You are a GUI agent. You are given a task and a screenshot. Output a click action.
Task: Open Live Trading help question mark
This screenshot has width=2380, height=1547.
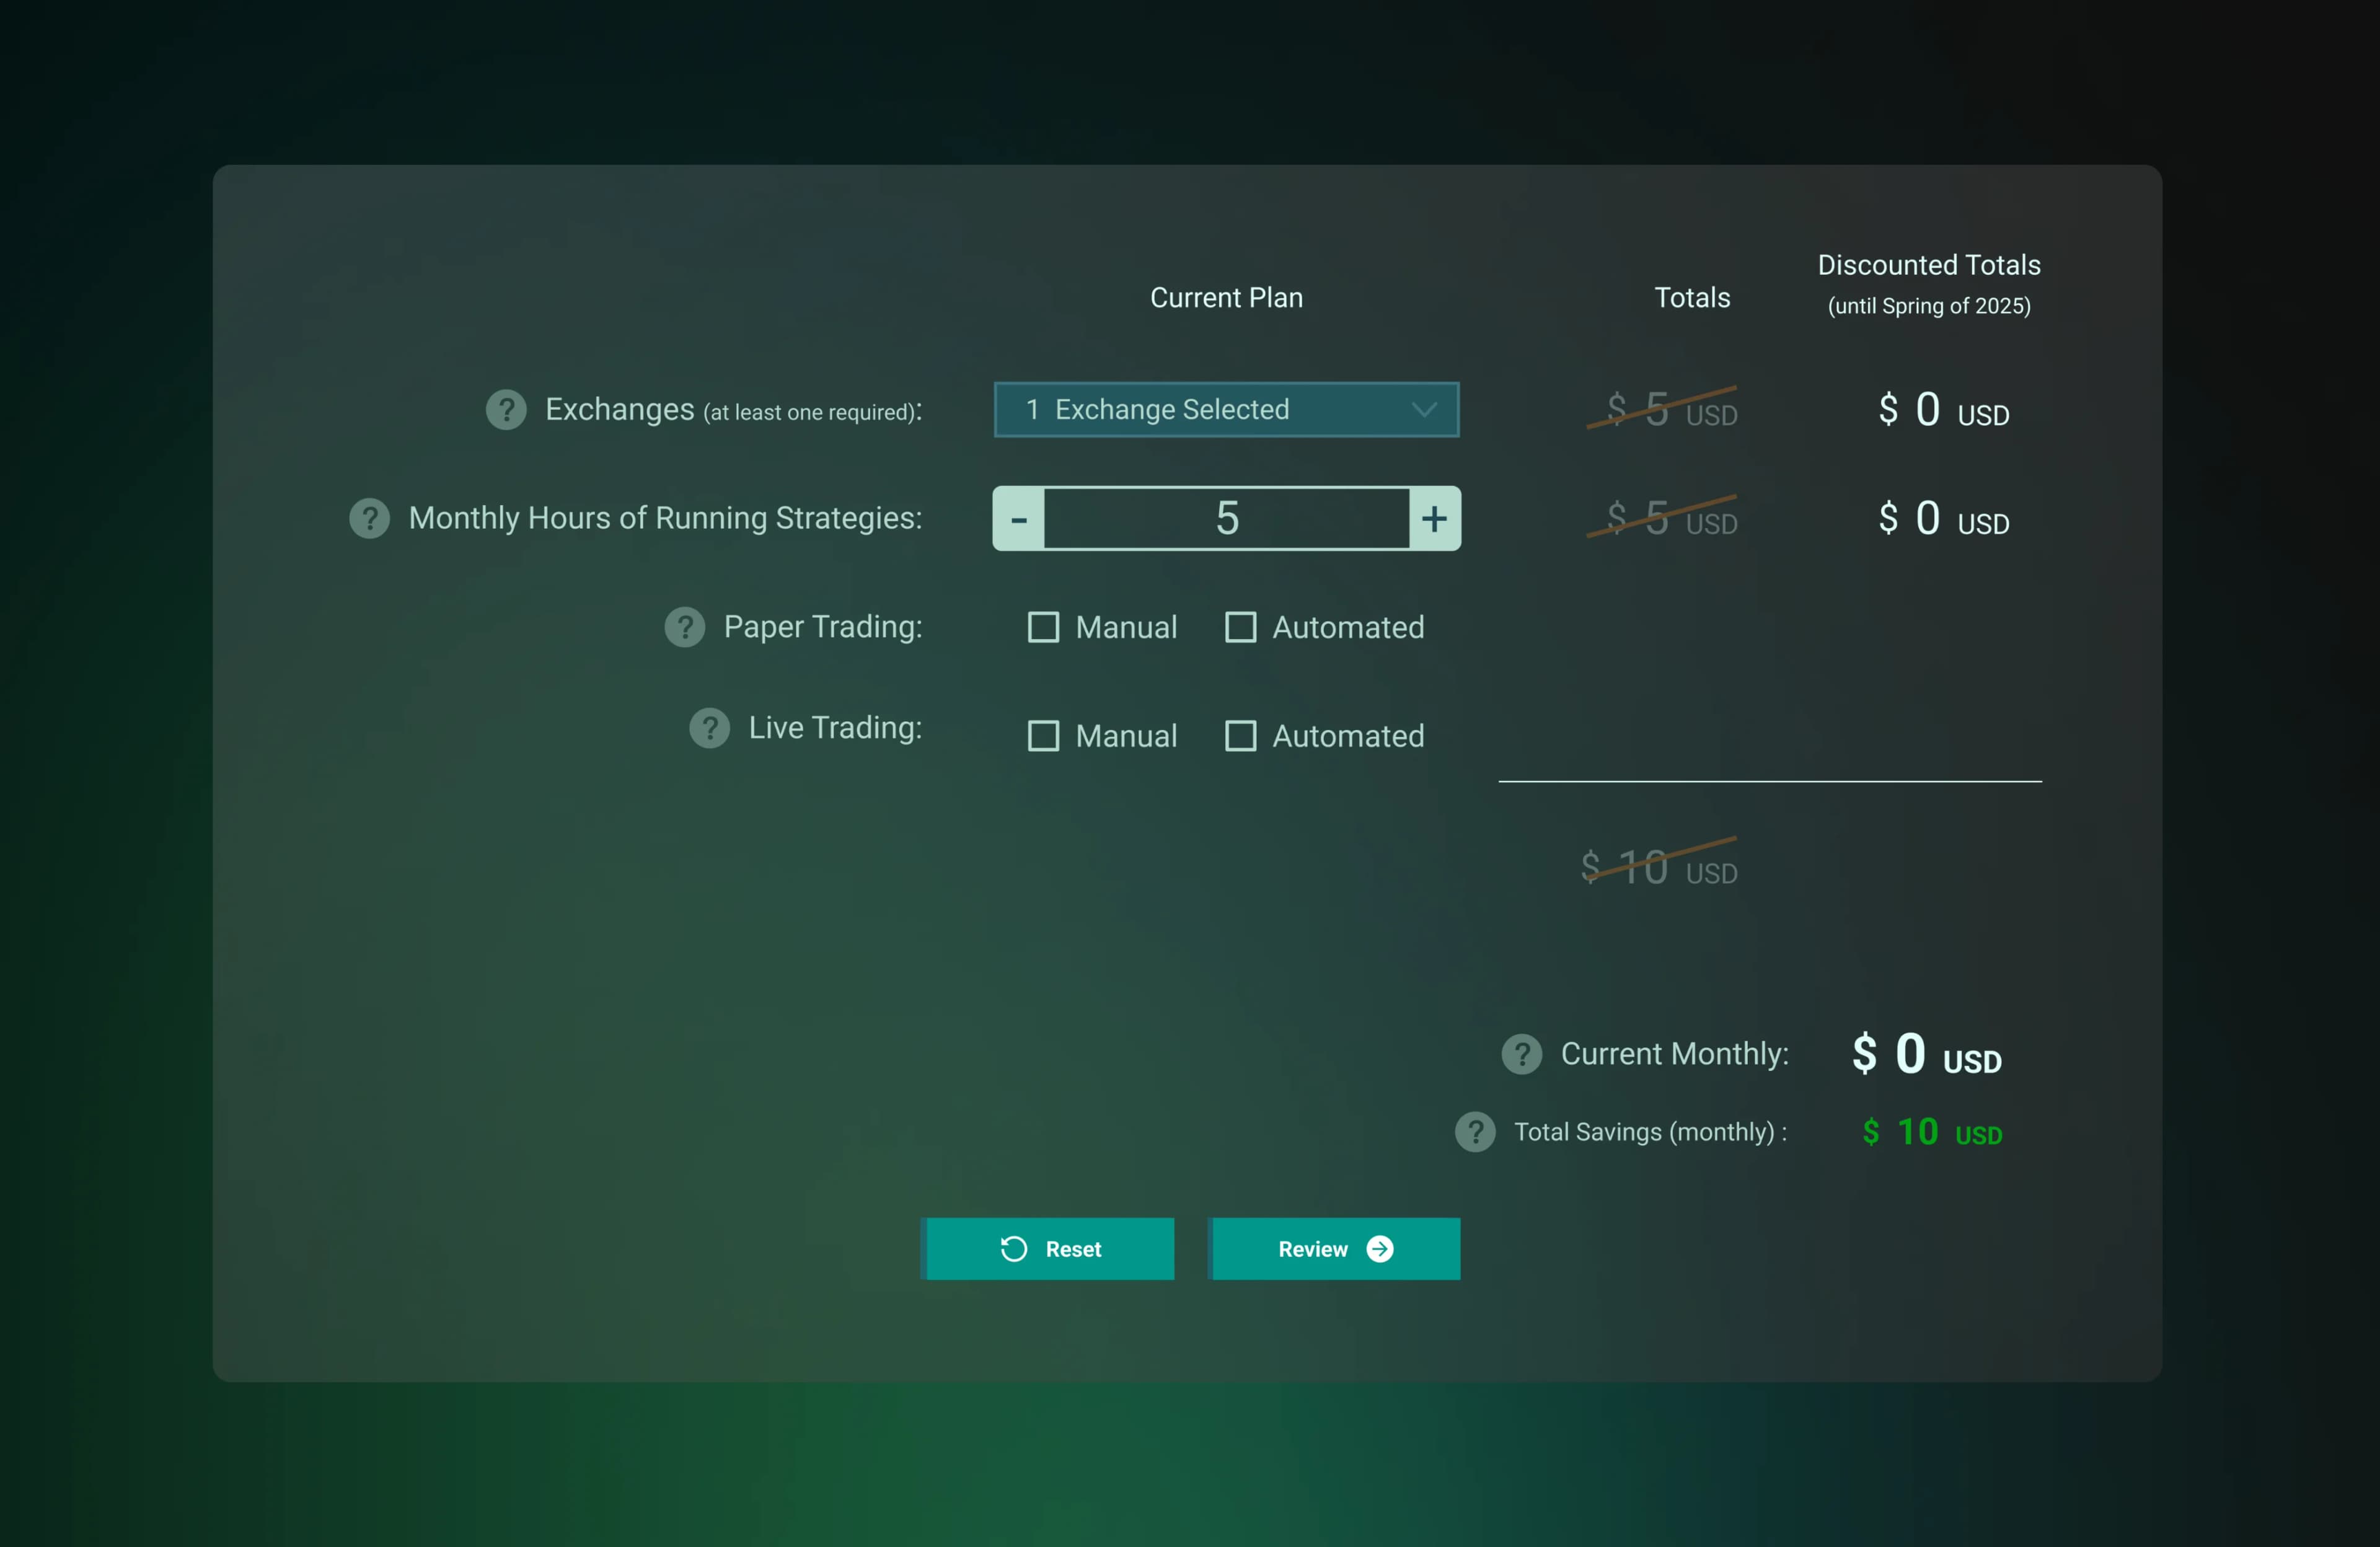(710, 728)
